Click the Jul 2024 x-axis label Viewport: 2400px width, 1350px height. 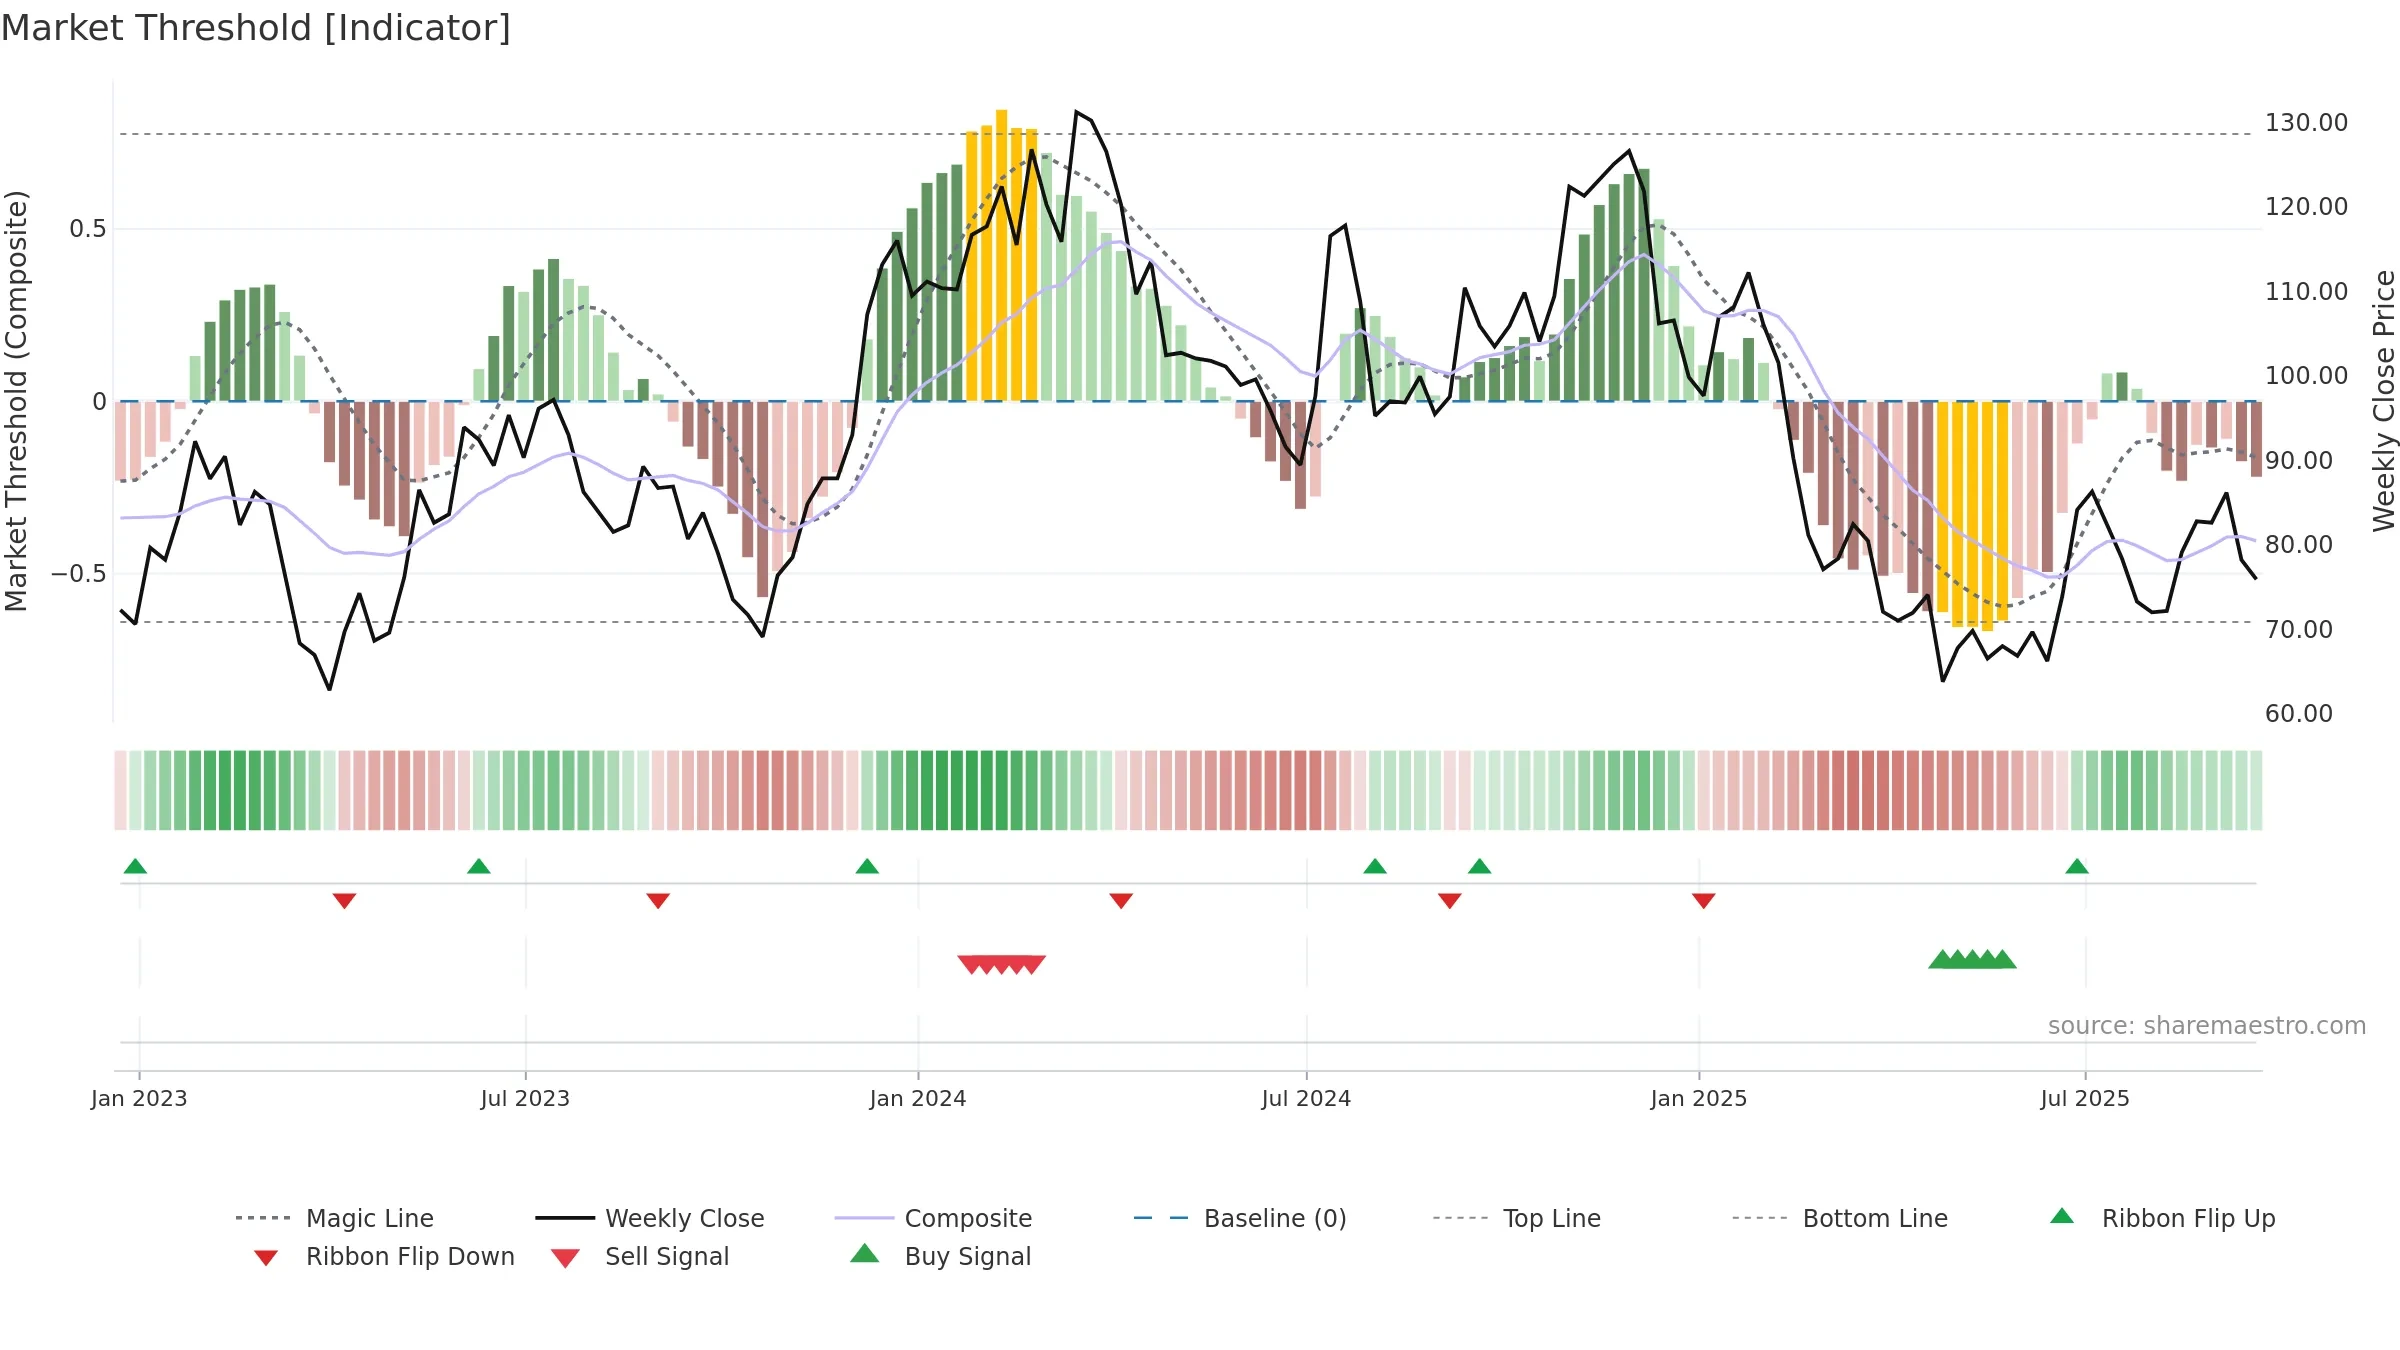pos(1306,1098)
